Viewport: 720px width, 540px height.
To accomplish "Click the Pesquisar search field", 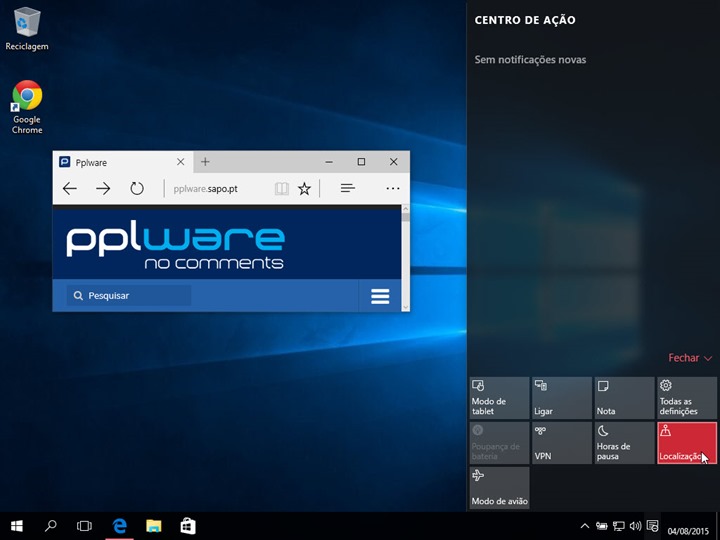I will [x=129, y=295].
